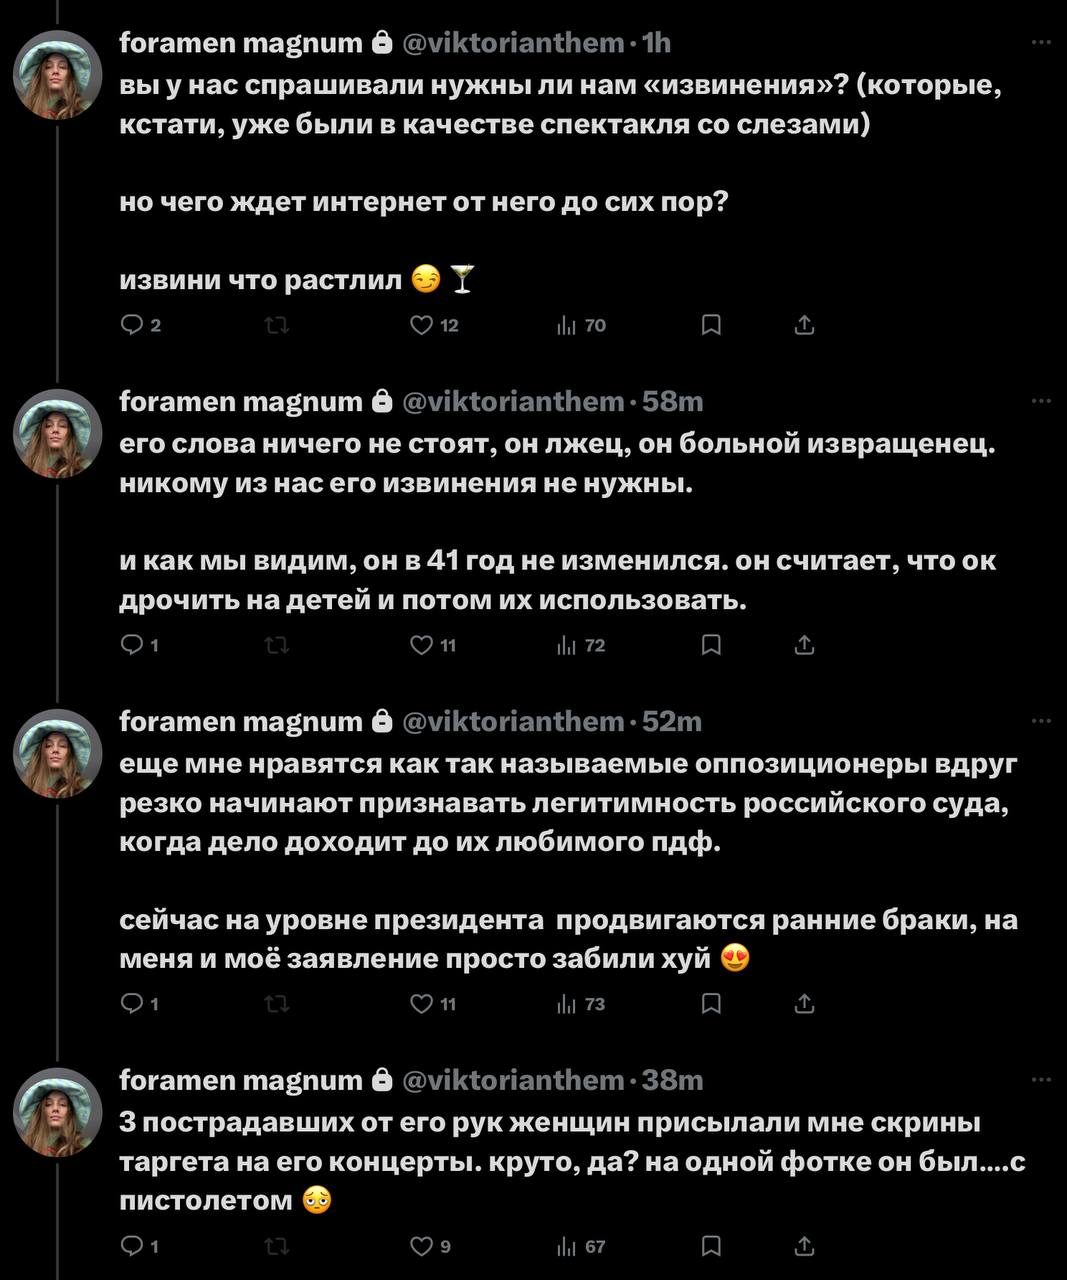
Task: Bookmark the first tweet posted 1h ago
Action: point(711,325)
